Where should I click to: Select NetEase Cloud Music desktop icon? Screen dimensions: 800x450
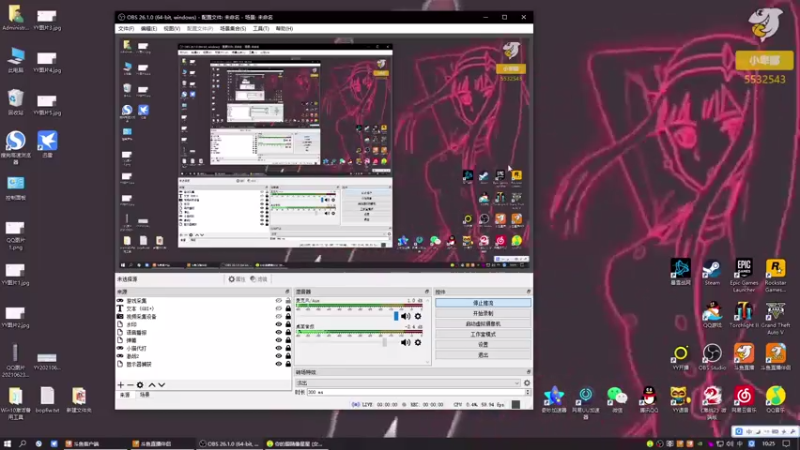744,399
